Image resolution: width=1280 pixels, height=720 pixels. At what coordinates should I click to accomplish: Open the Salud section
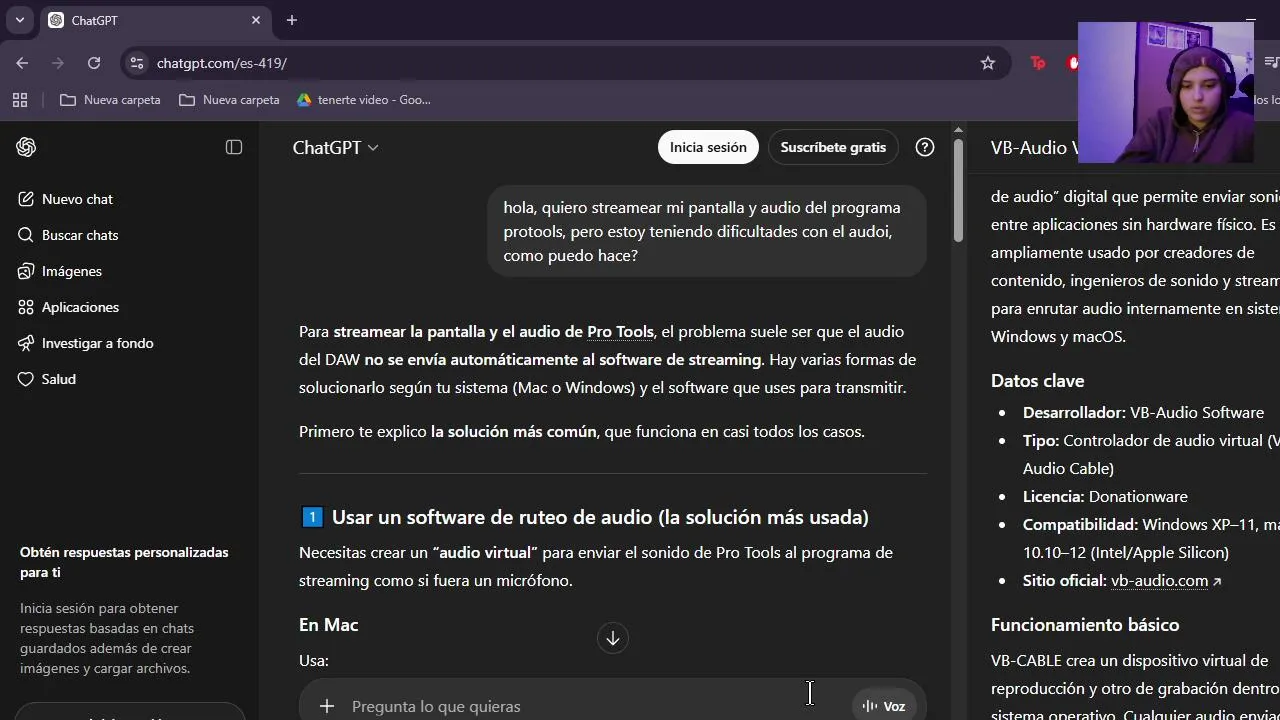[x=47, y=379]
